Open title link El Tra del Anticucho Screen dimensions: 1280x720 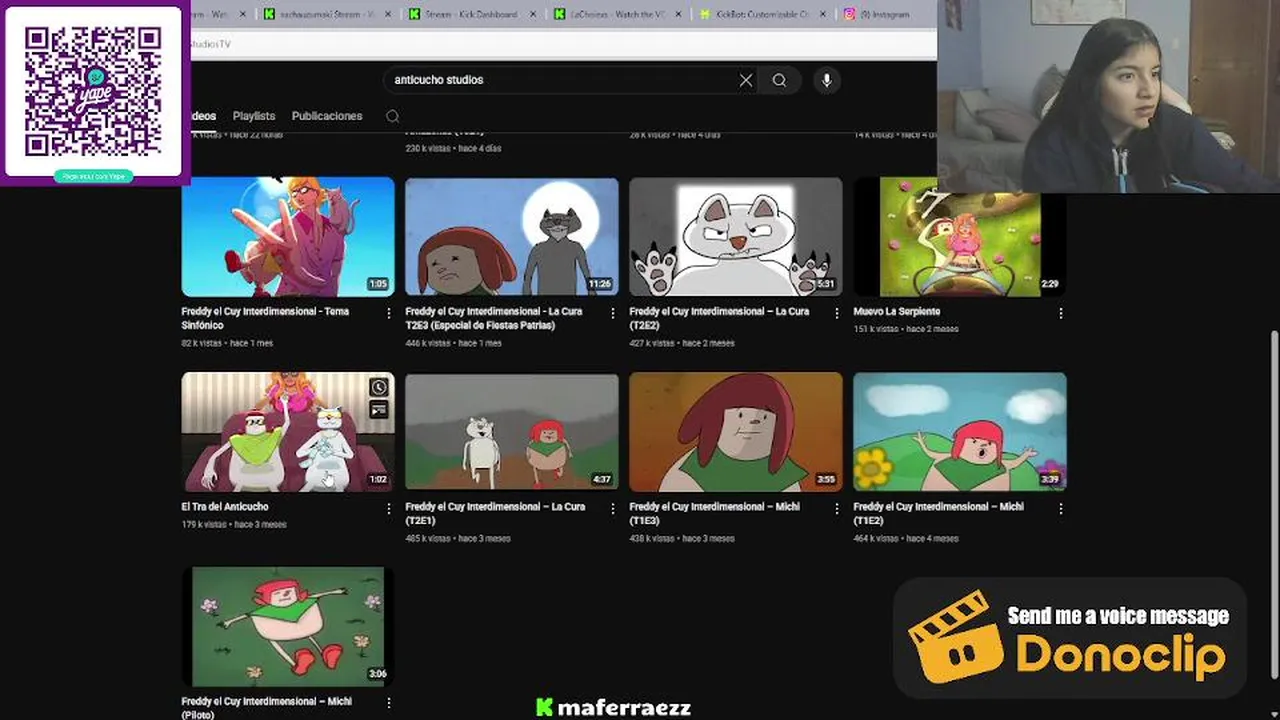coord(225,506)
